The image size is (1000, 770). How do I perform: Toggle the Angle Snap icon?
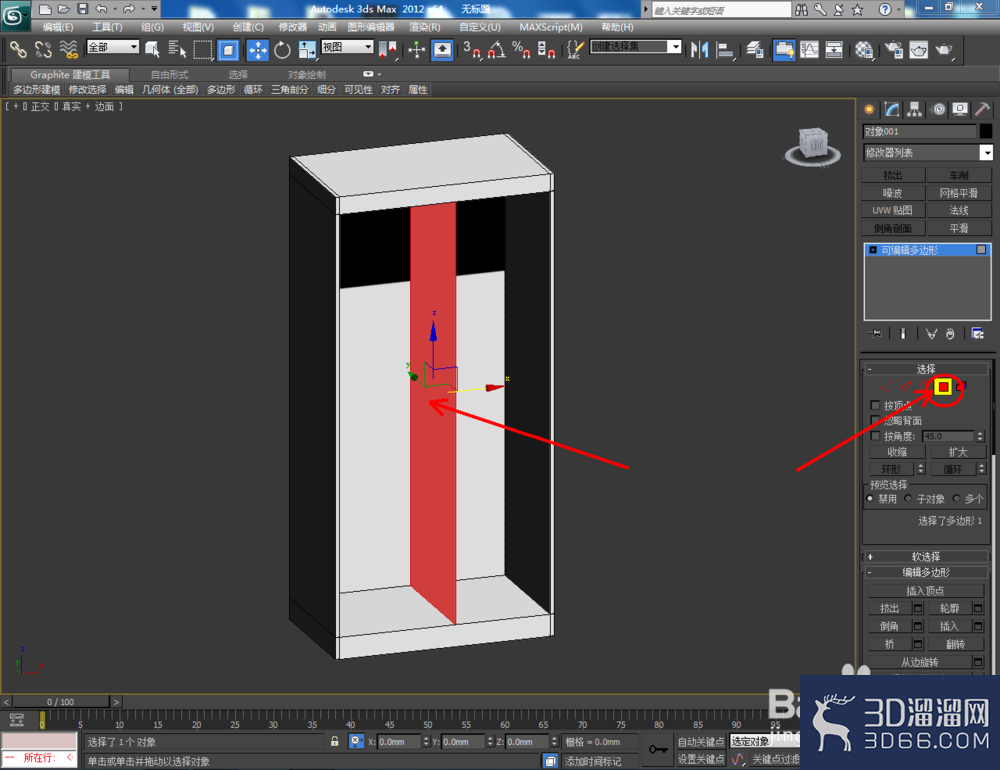(497, 49)
